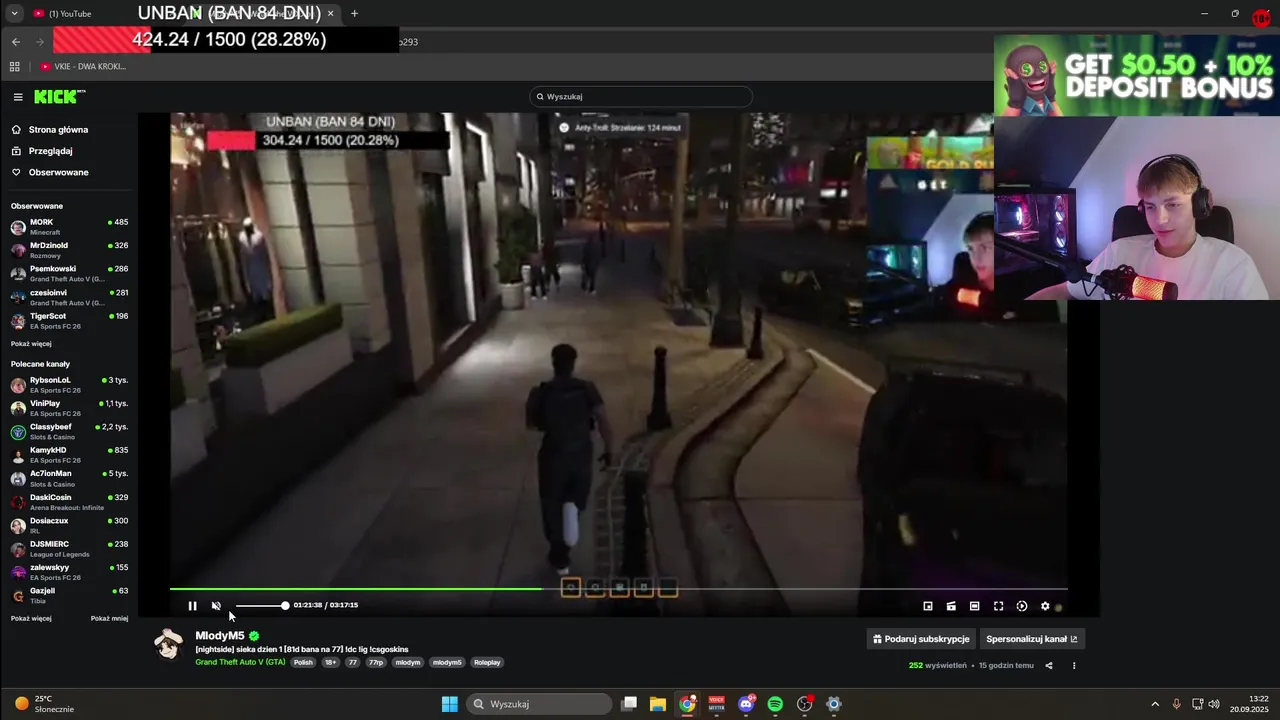Open Obserwowane sidebar item
Screen dimensions: 1280x720
[58, 172]
